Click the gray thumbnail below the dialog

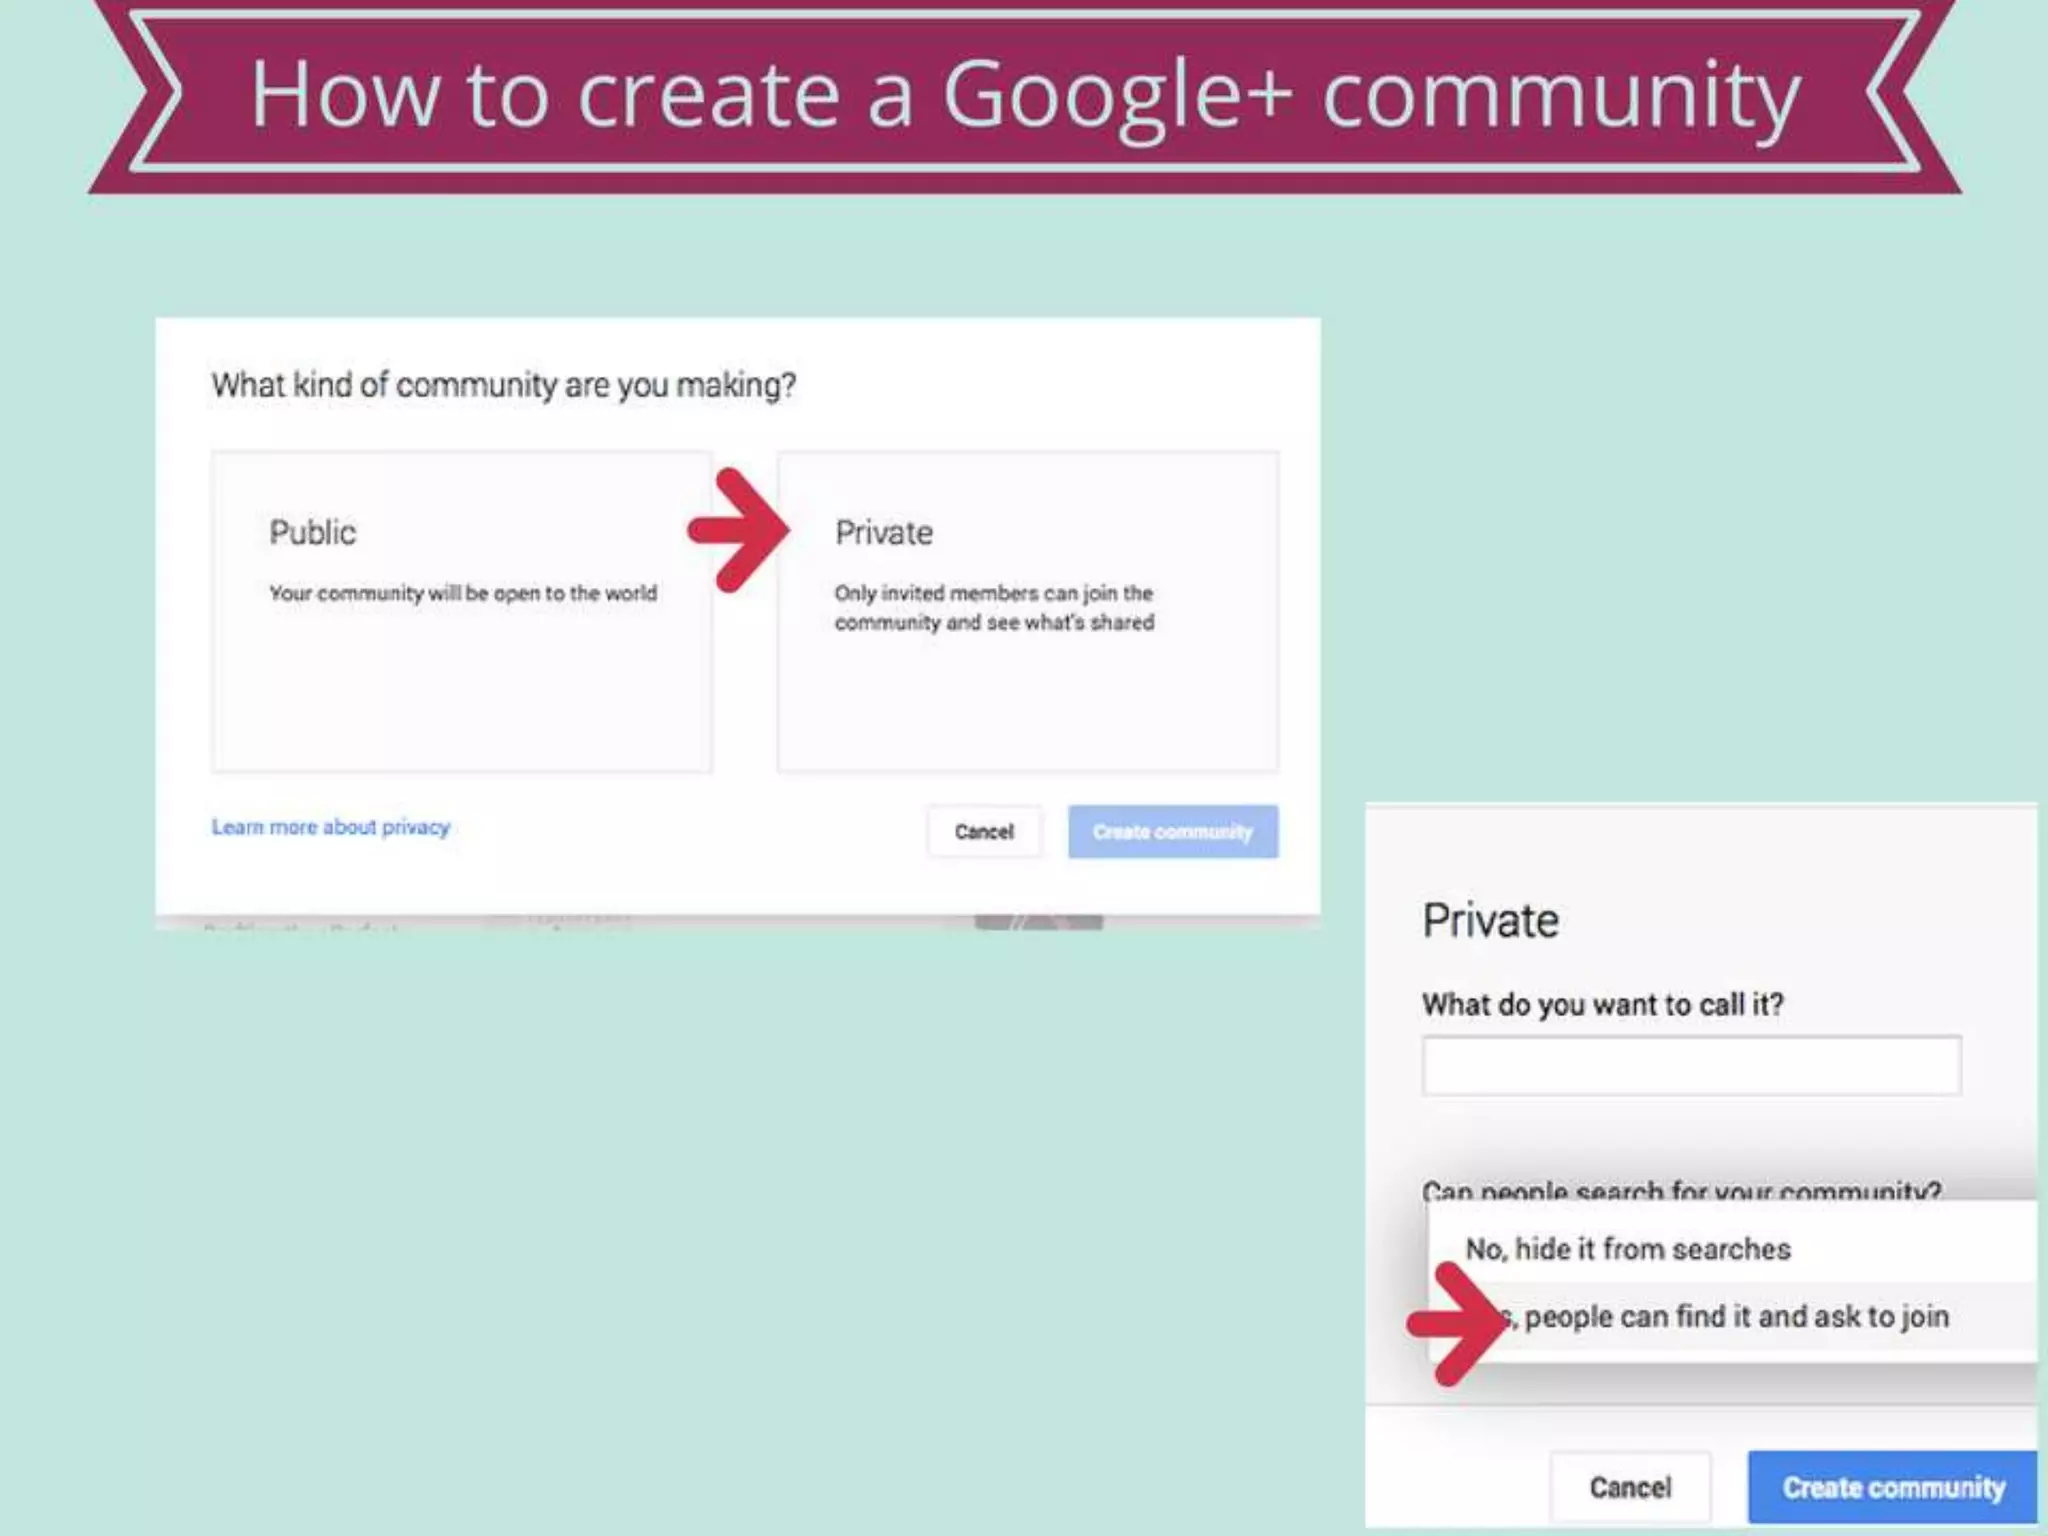point(1038,922)
